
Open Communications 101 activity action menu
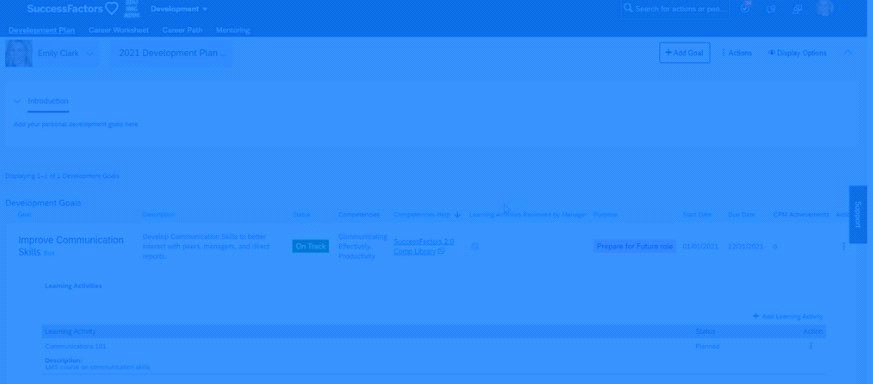(811, 346)
